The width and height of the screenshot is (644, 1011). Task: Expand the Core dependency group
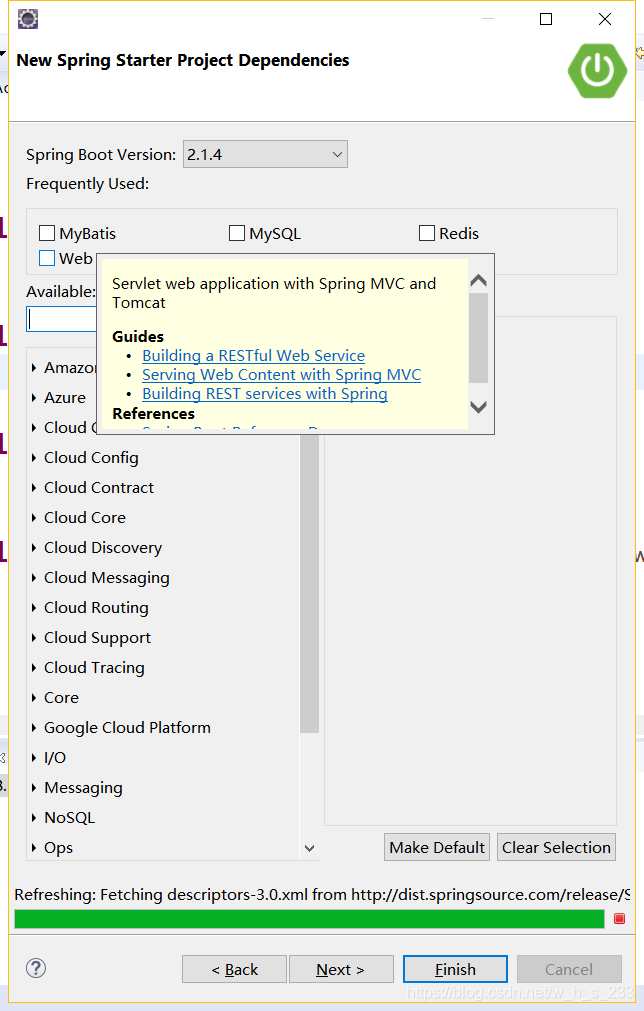tap(34, 698)
